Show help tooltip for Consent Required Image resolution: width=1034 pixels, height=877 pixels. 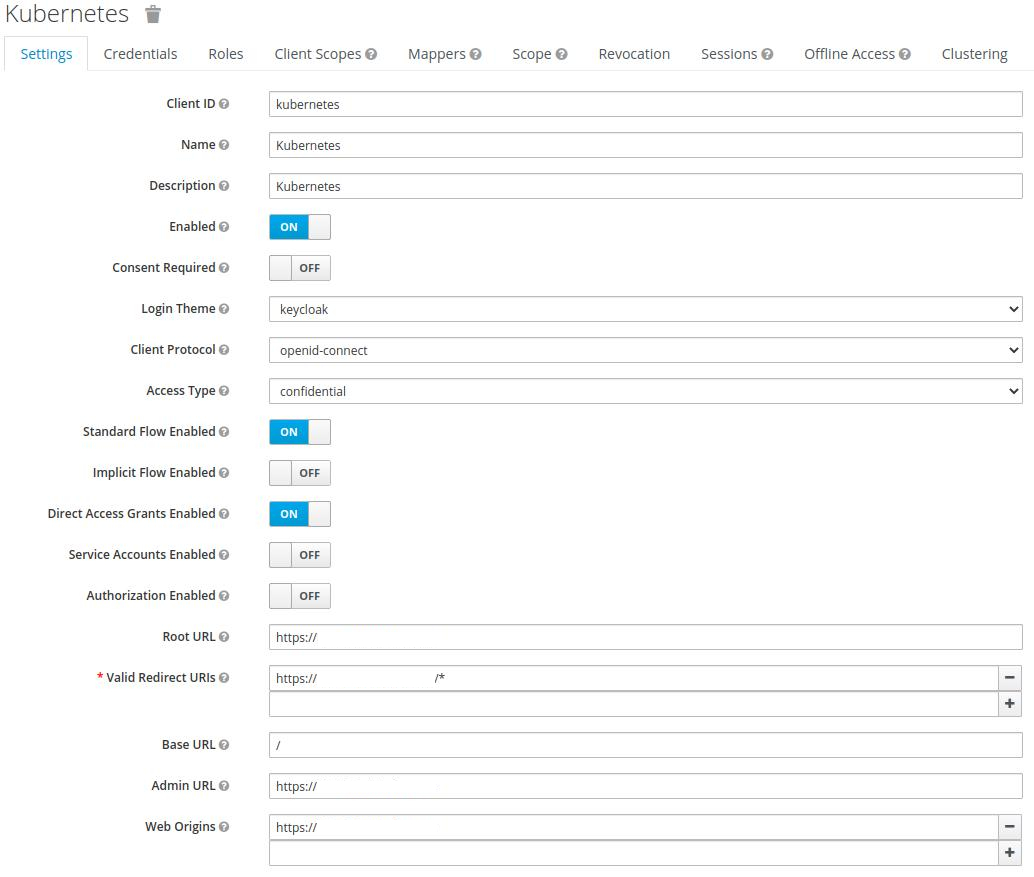pyautogui.click(x=224, y=267)
